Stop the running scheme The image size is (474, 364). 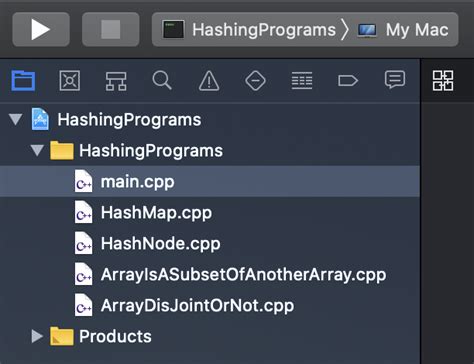point(111,29)
